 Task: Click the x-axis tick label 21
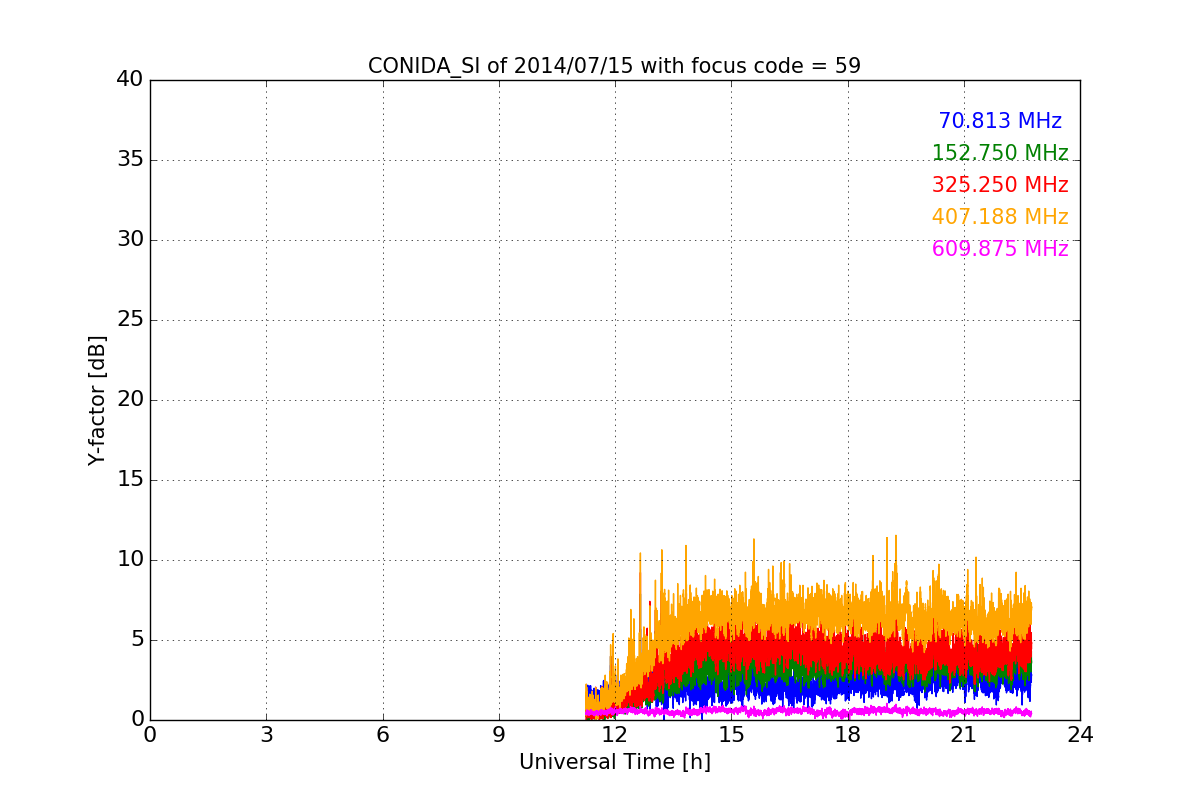tap(964, 735)
